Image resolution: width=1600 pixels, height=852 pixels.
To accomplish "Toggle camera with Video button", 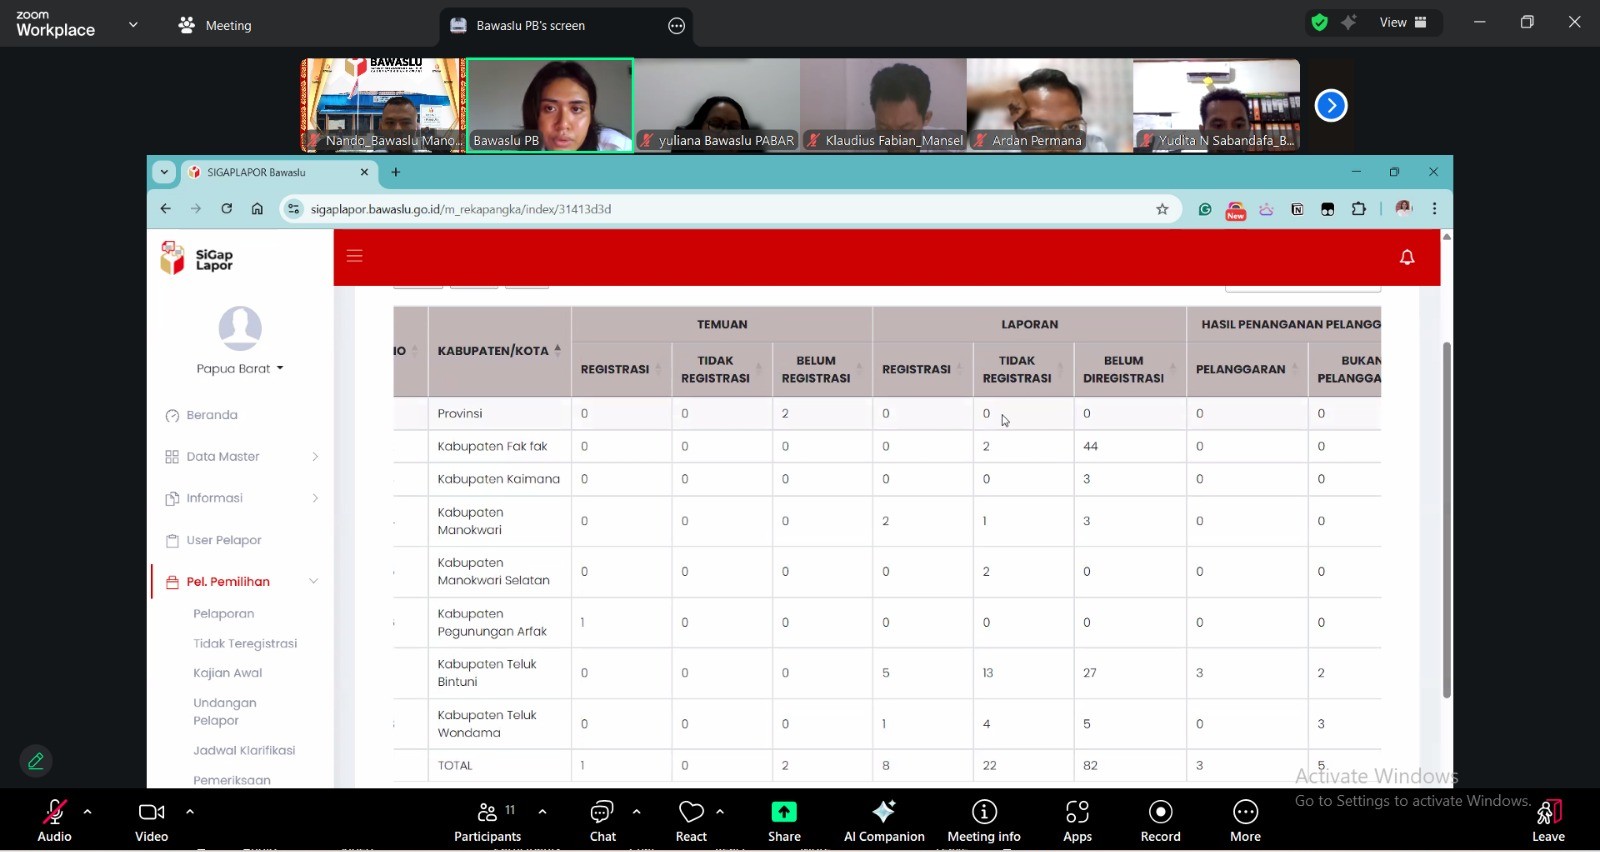I will pos(151,820).
